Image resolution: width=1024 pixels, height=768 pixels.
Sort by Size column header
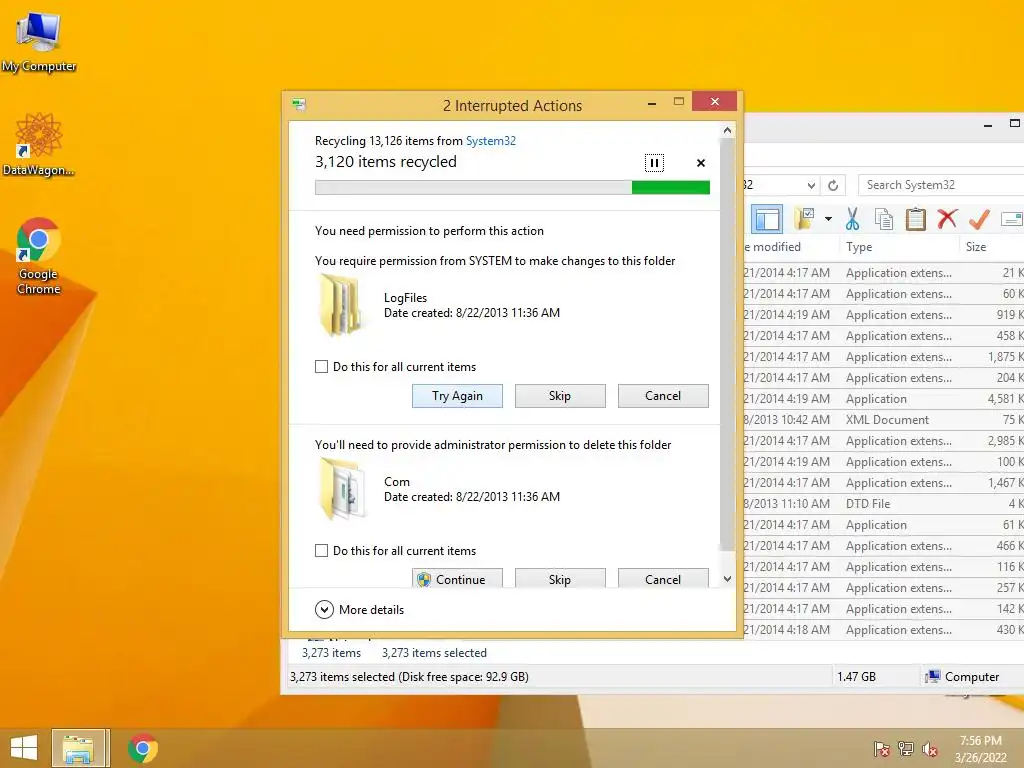[992, 247]
